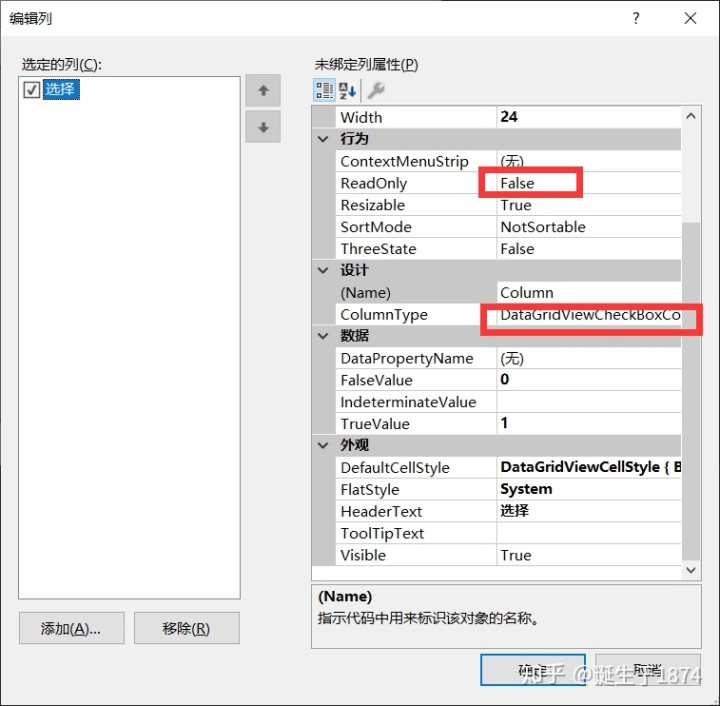Close the 编辑列 dialog
The image size is (720, 706).
pyautogui.click(x=690, y=18)
